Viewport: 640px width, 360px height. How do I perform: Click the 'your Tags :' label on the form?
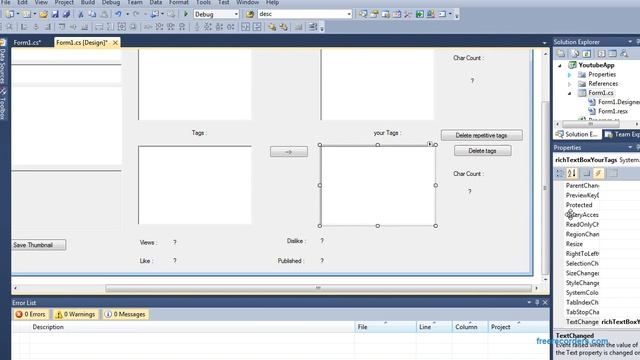coord(387,133)
